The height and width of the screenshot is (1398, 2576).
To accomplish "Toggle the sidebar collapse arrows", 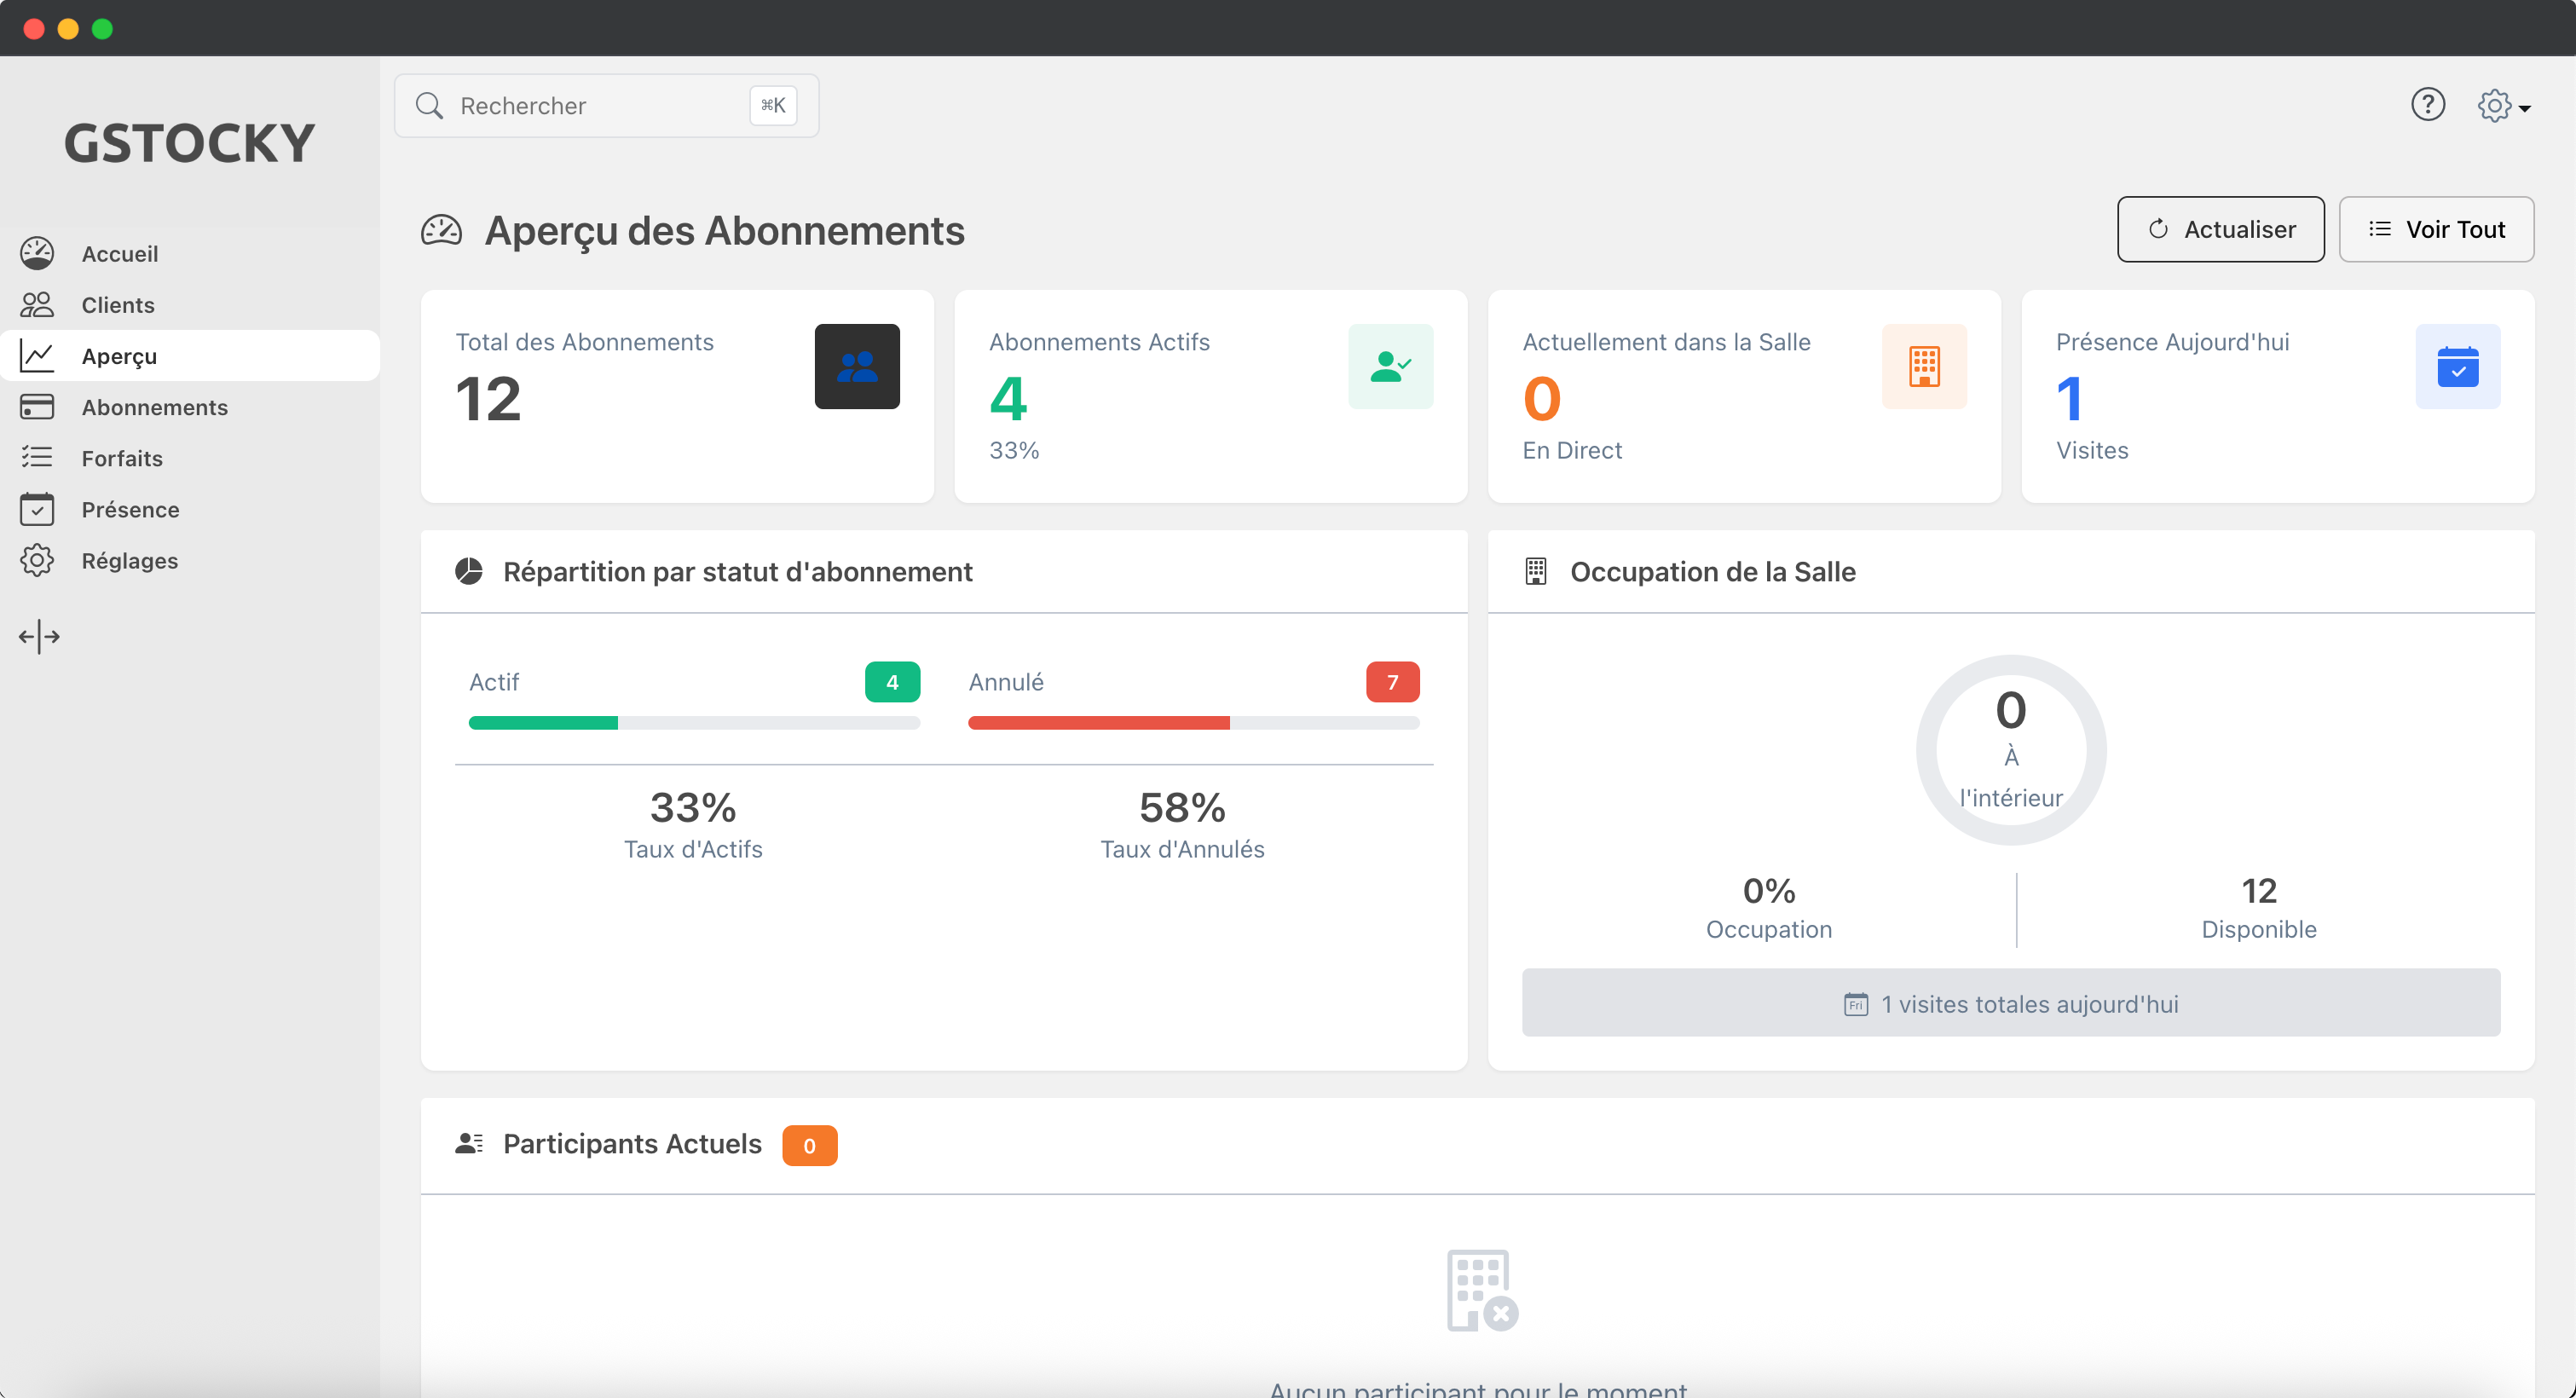I will click(39, 636).
